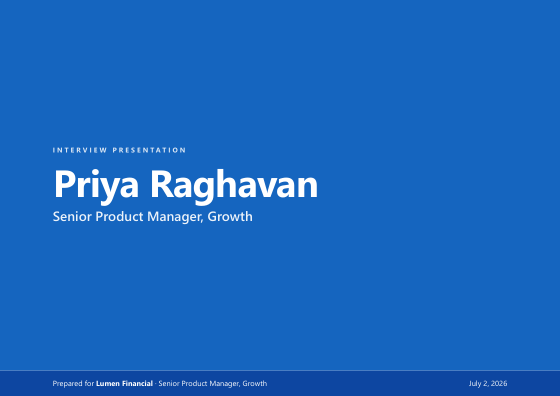This screenshot has height=396, width=560.
Task: Select the 'INTERVIEW PRESENTATION' overline text
Action: tap(119, 150)
